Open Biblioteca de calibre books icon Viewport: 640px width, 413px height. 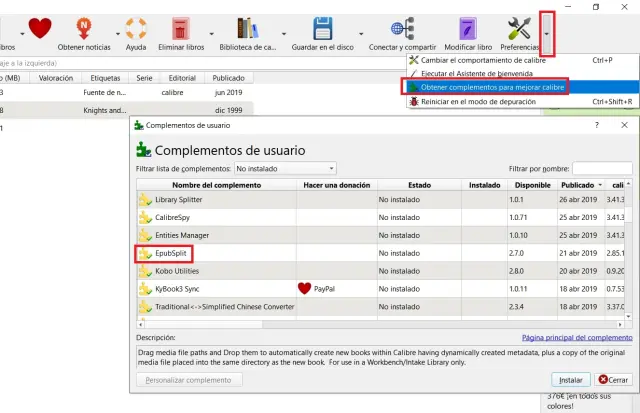pos(250,26)
